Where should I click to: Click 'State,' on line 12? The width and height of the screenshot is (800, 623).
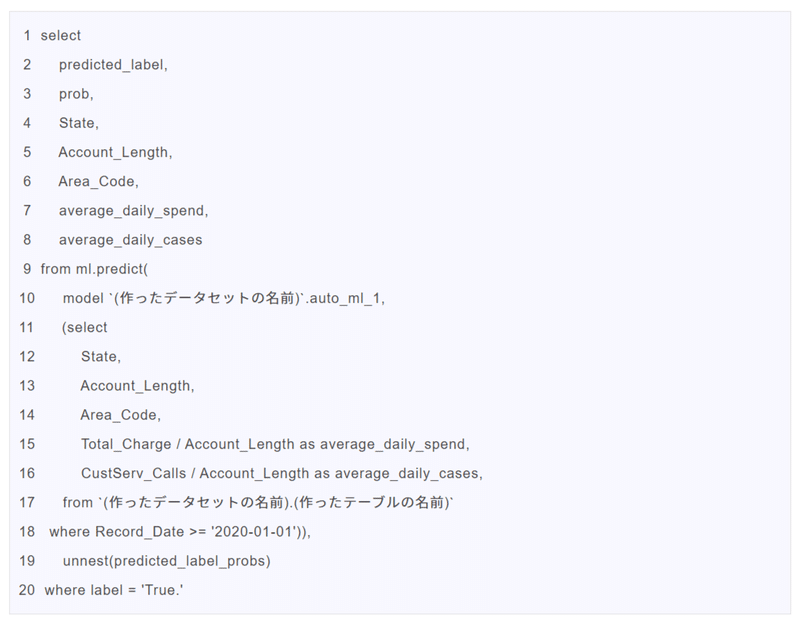coord(101,357)
